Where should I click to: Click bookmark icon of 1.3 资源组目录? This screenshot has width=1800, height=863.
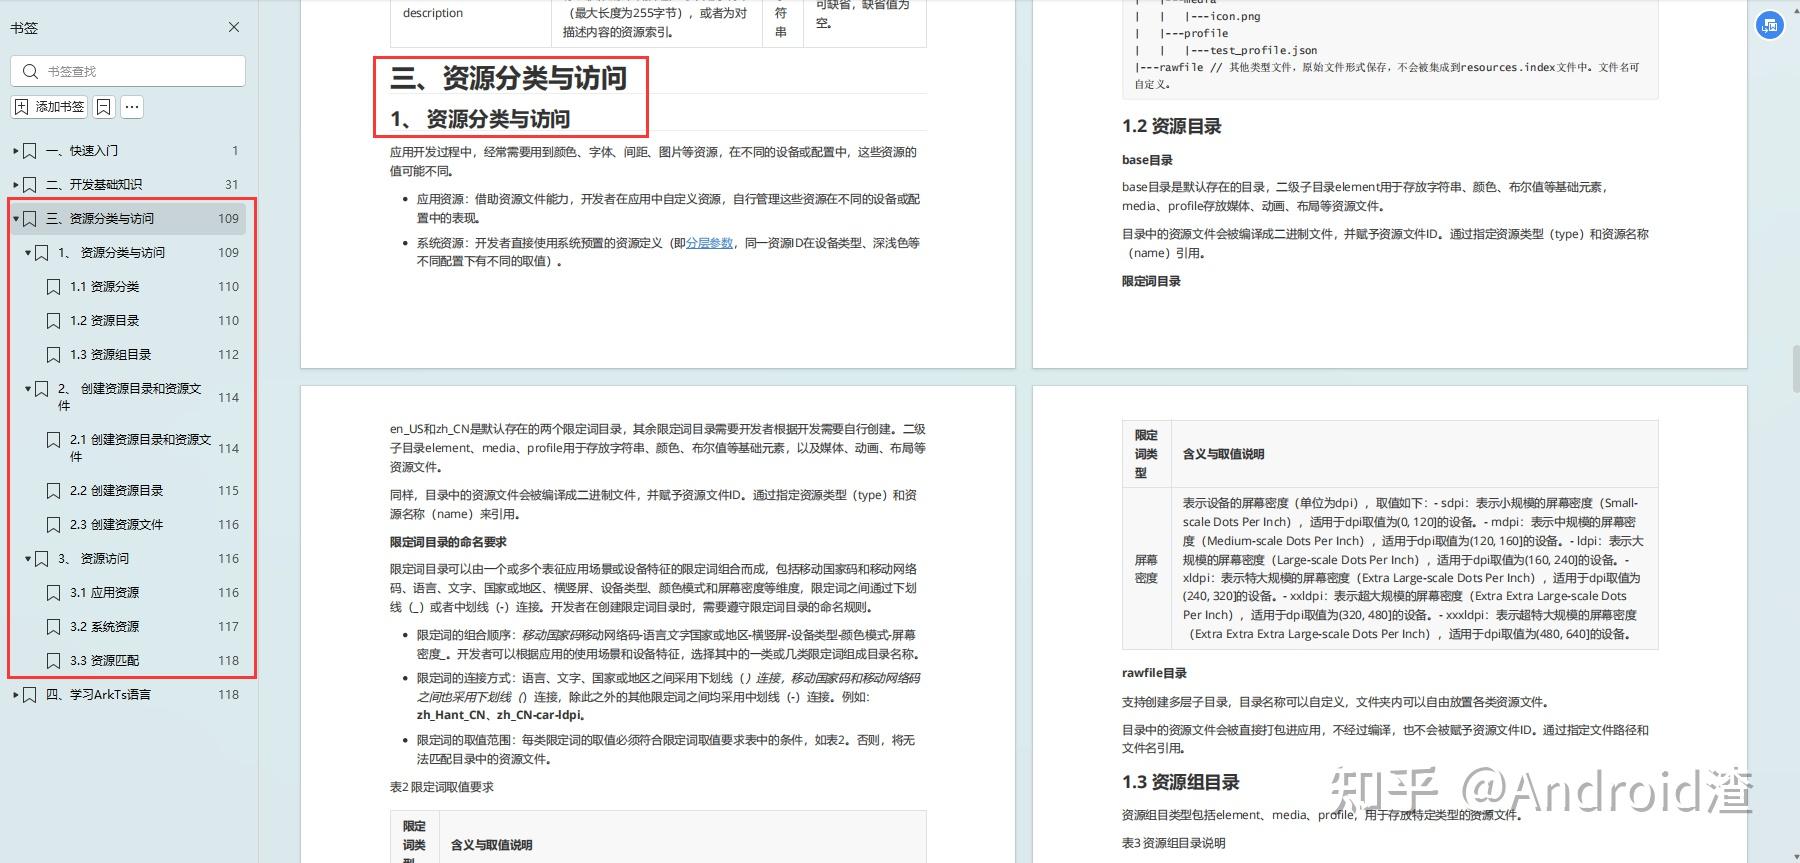click(54, 355)
